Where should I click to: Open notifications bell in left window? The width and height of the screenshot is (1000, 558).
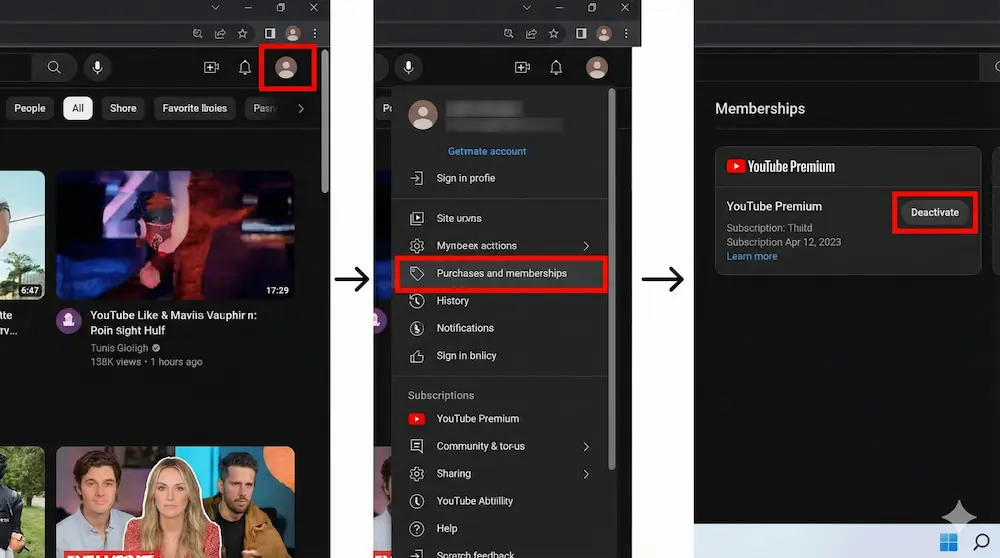(x=245, y=67)
